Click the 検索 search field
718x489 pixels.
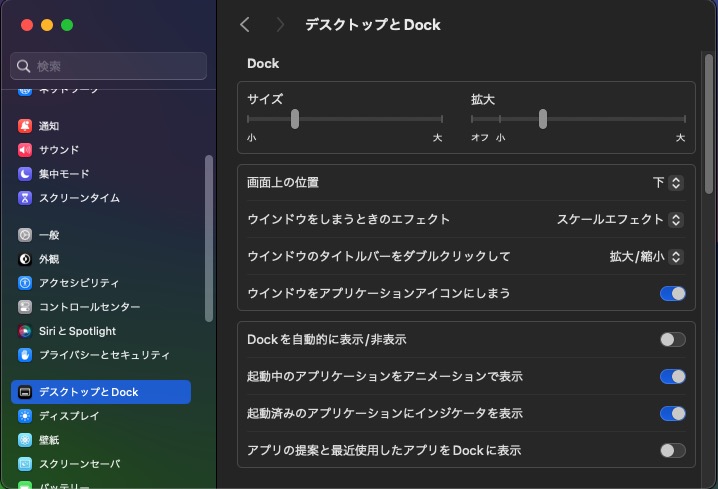click(x=109, y=66)
